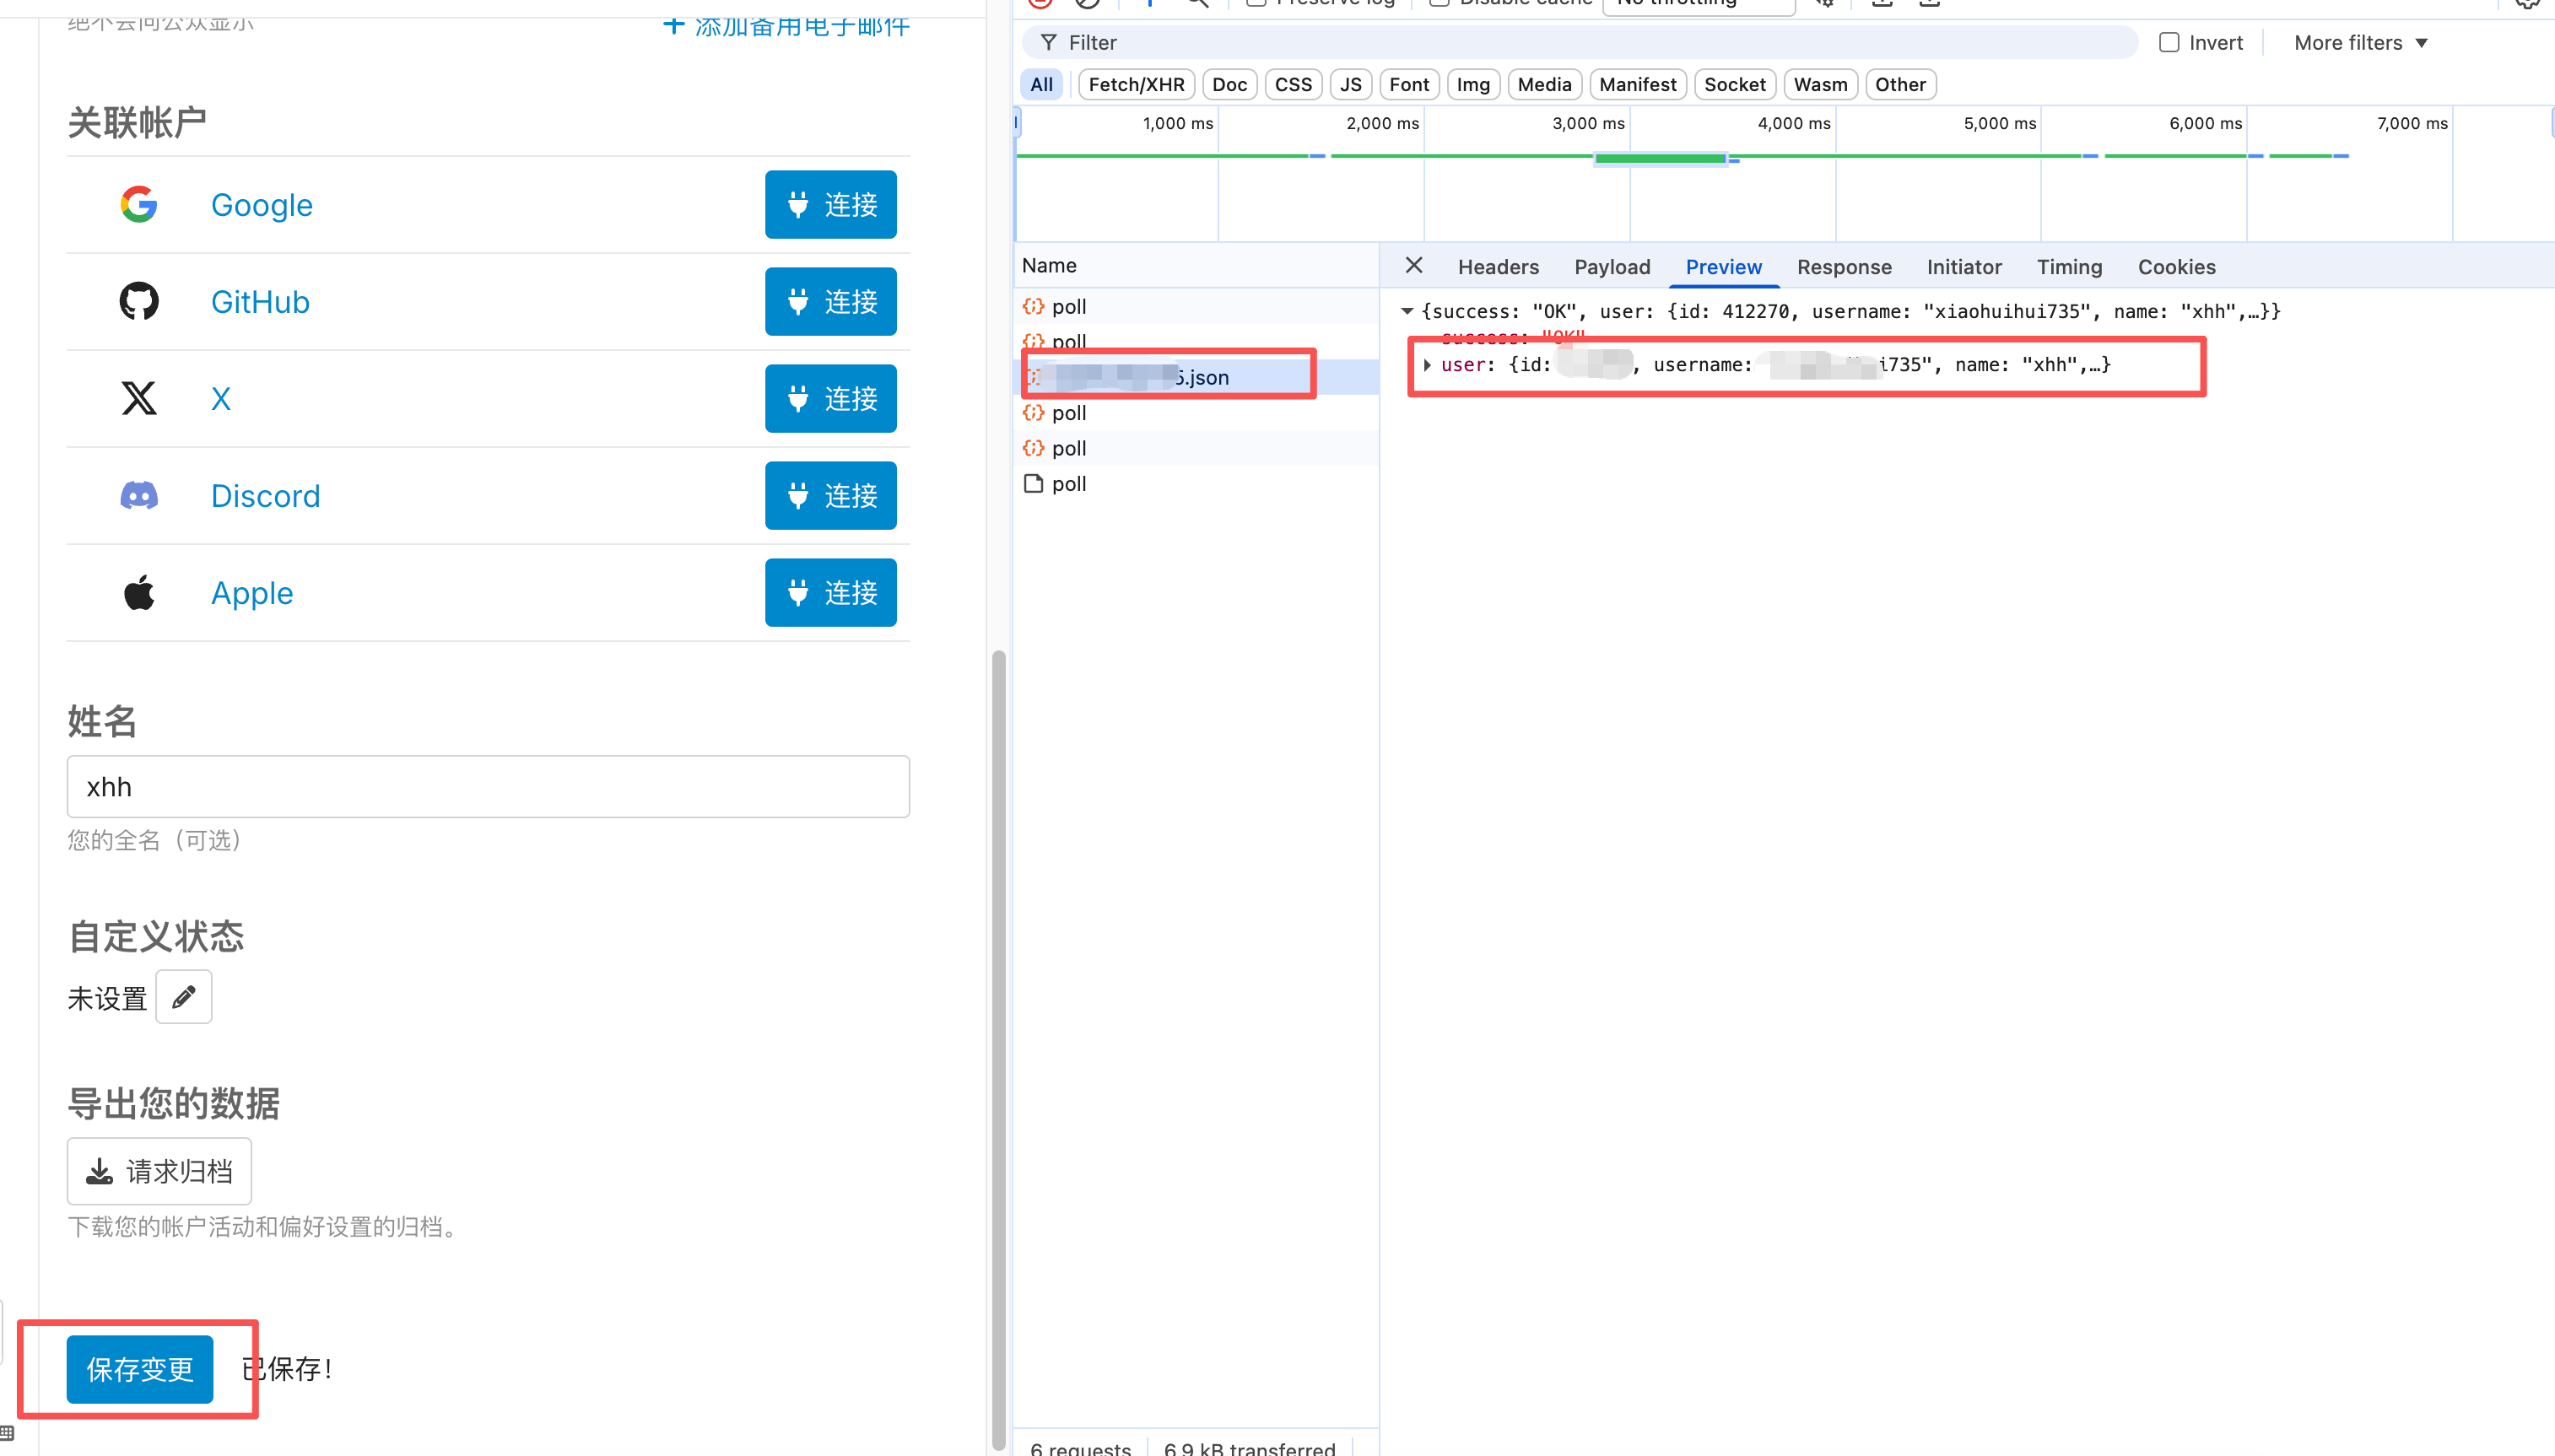Click the Google logo icon

pyautogui.click(x=139, y=204)
